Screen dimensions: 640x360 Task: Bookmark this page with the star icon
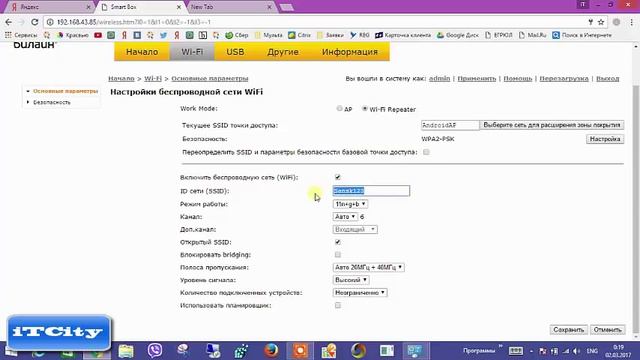[601, 22]
